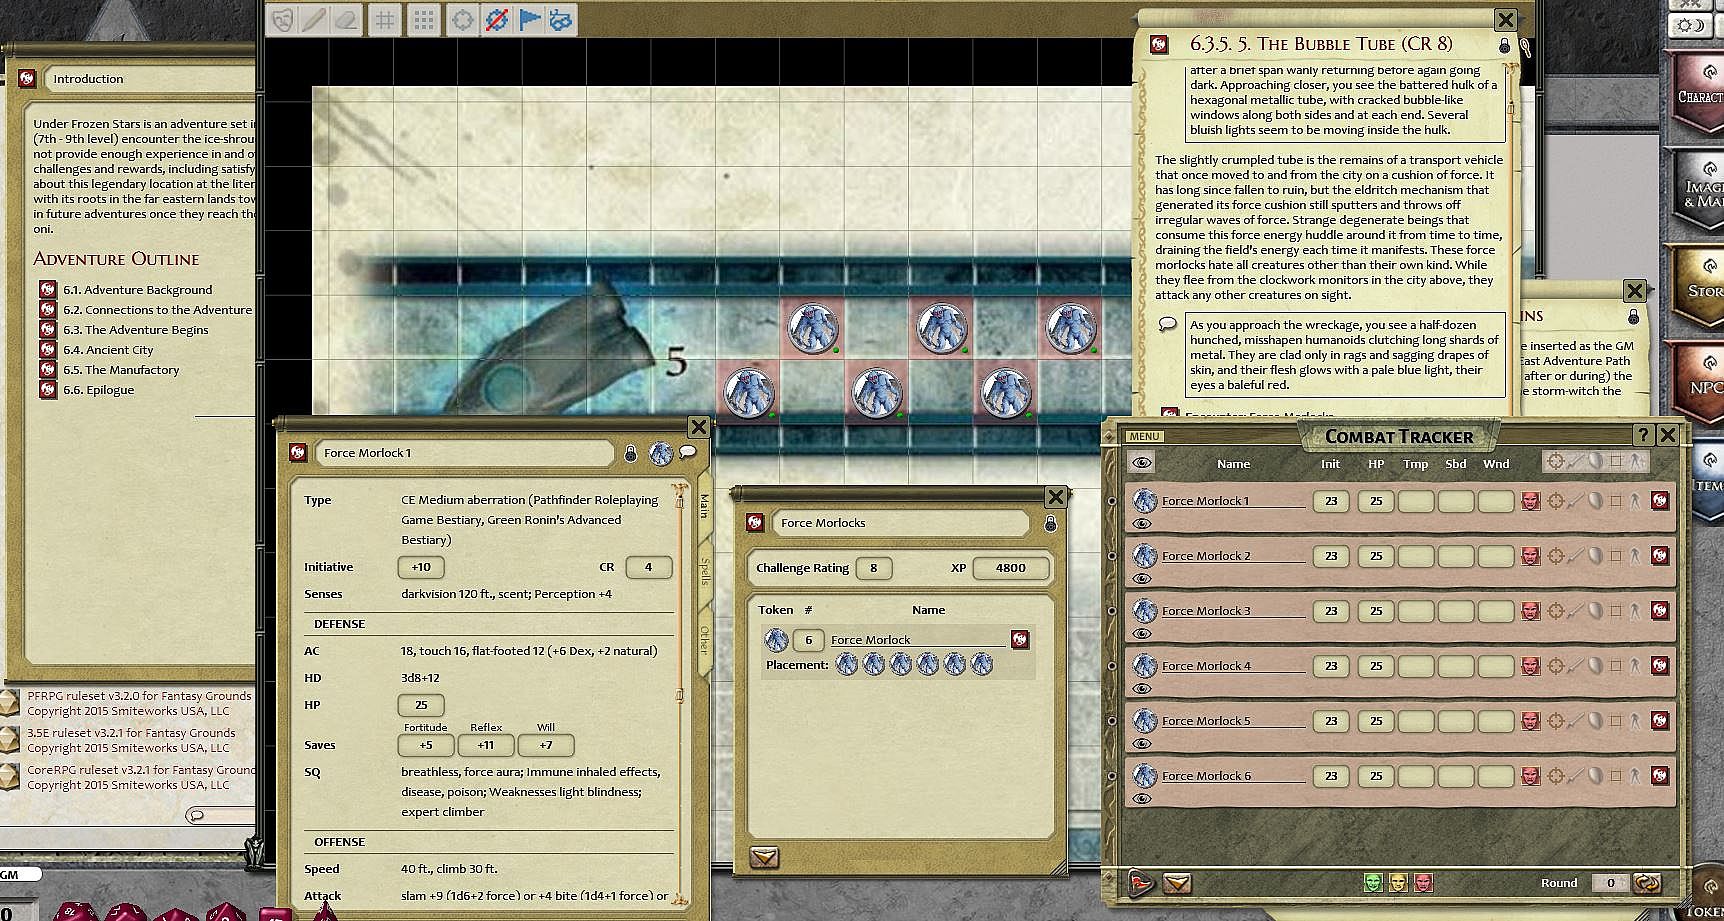Viewport: 1724px width, 921px height.
Task: Open the Characters sidebar button
Action: coord(1699,95)
